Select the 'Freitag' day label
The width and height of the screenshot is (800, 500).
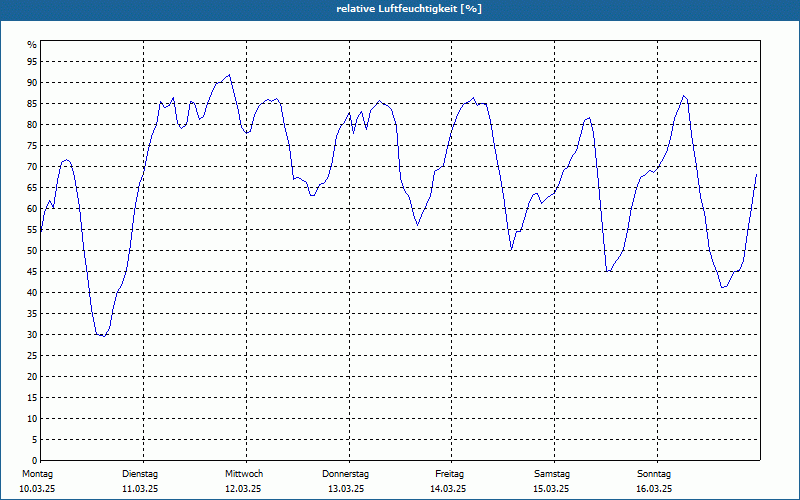(x=449, y=474)
